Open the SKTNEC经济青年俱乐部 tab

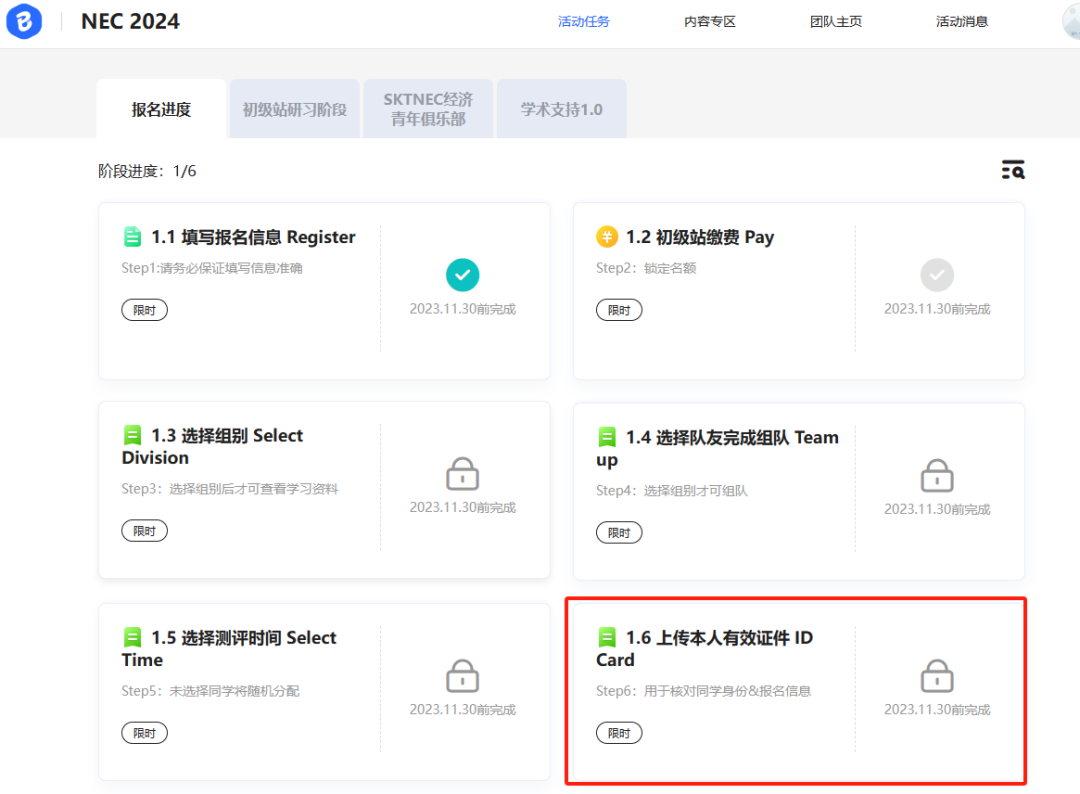point(428,109)
